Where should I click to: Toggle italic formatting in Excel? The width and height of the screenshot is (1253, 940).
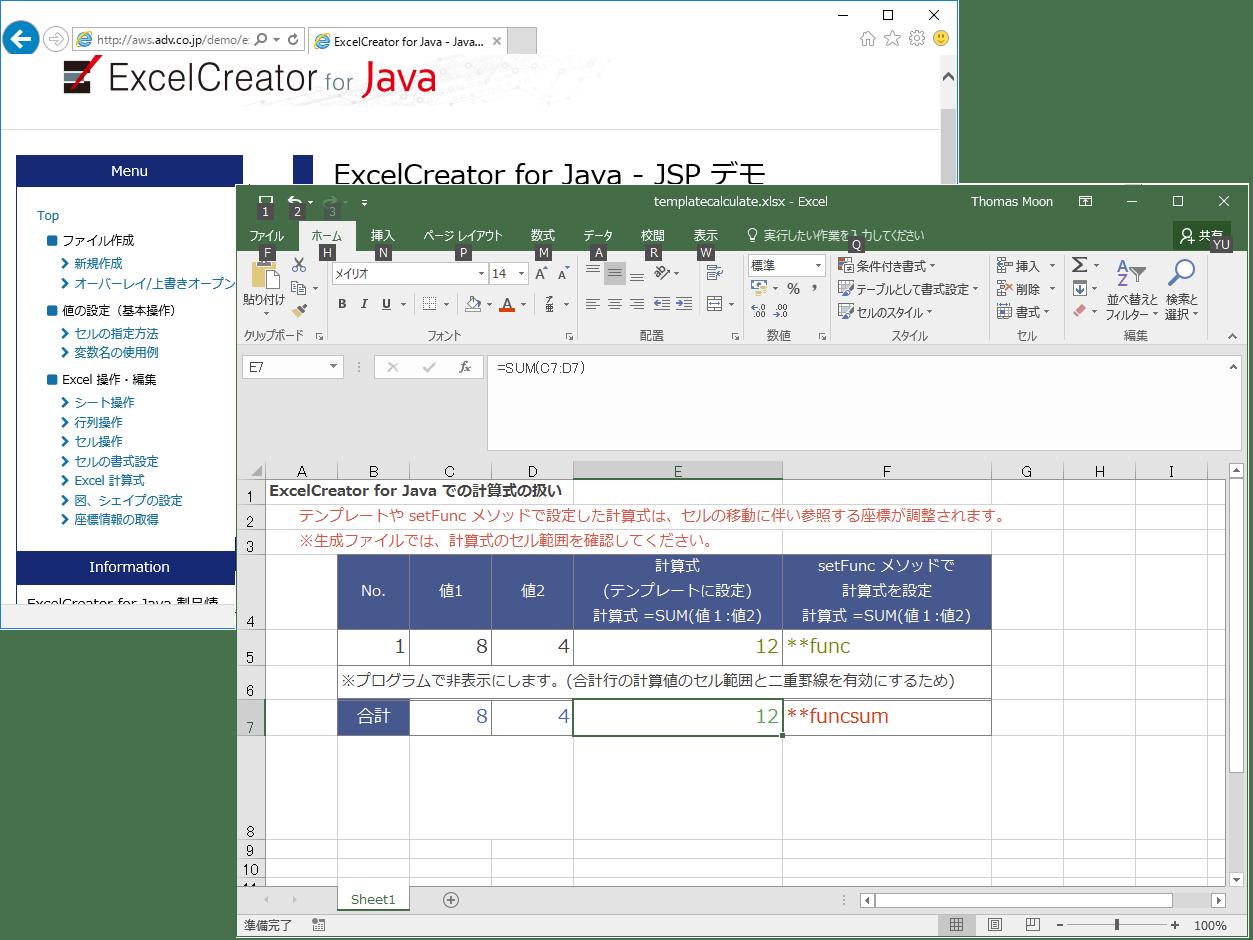[x=364, y=304]
